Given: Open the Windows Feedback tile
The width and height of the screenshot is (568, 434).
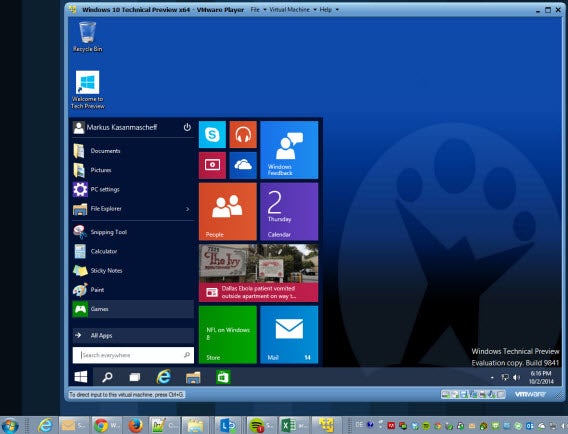Looking at the screenshot, I should click(289, 150).
